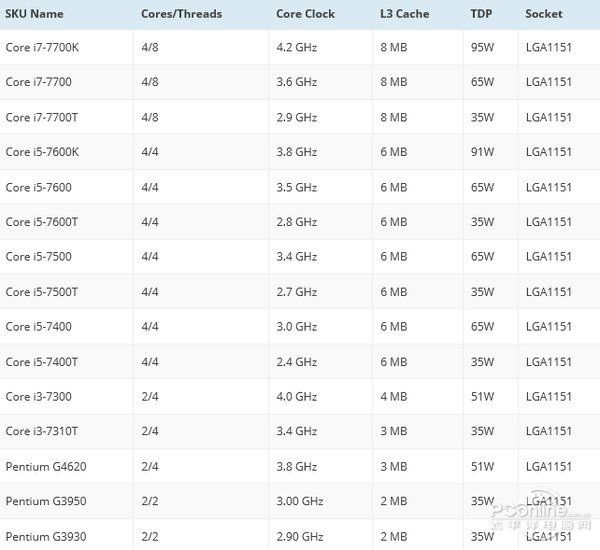The width and height of the screenshot is (600, 550).
Task: Click the 4.0 GHz core clock value
Action: click(297, 397)
